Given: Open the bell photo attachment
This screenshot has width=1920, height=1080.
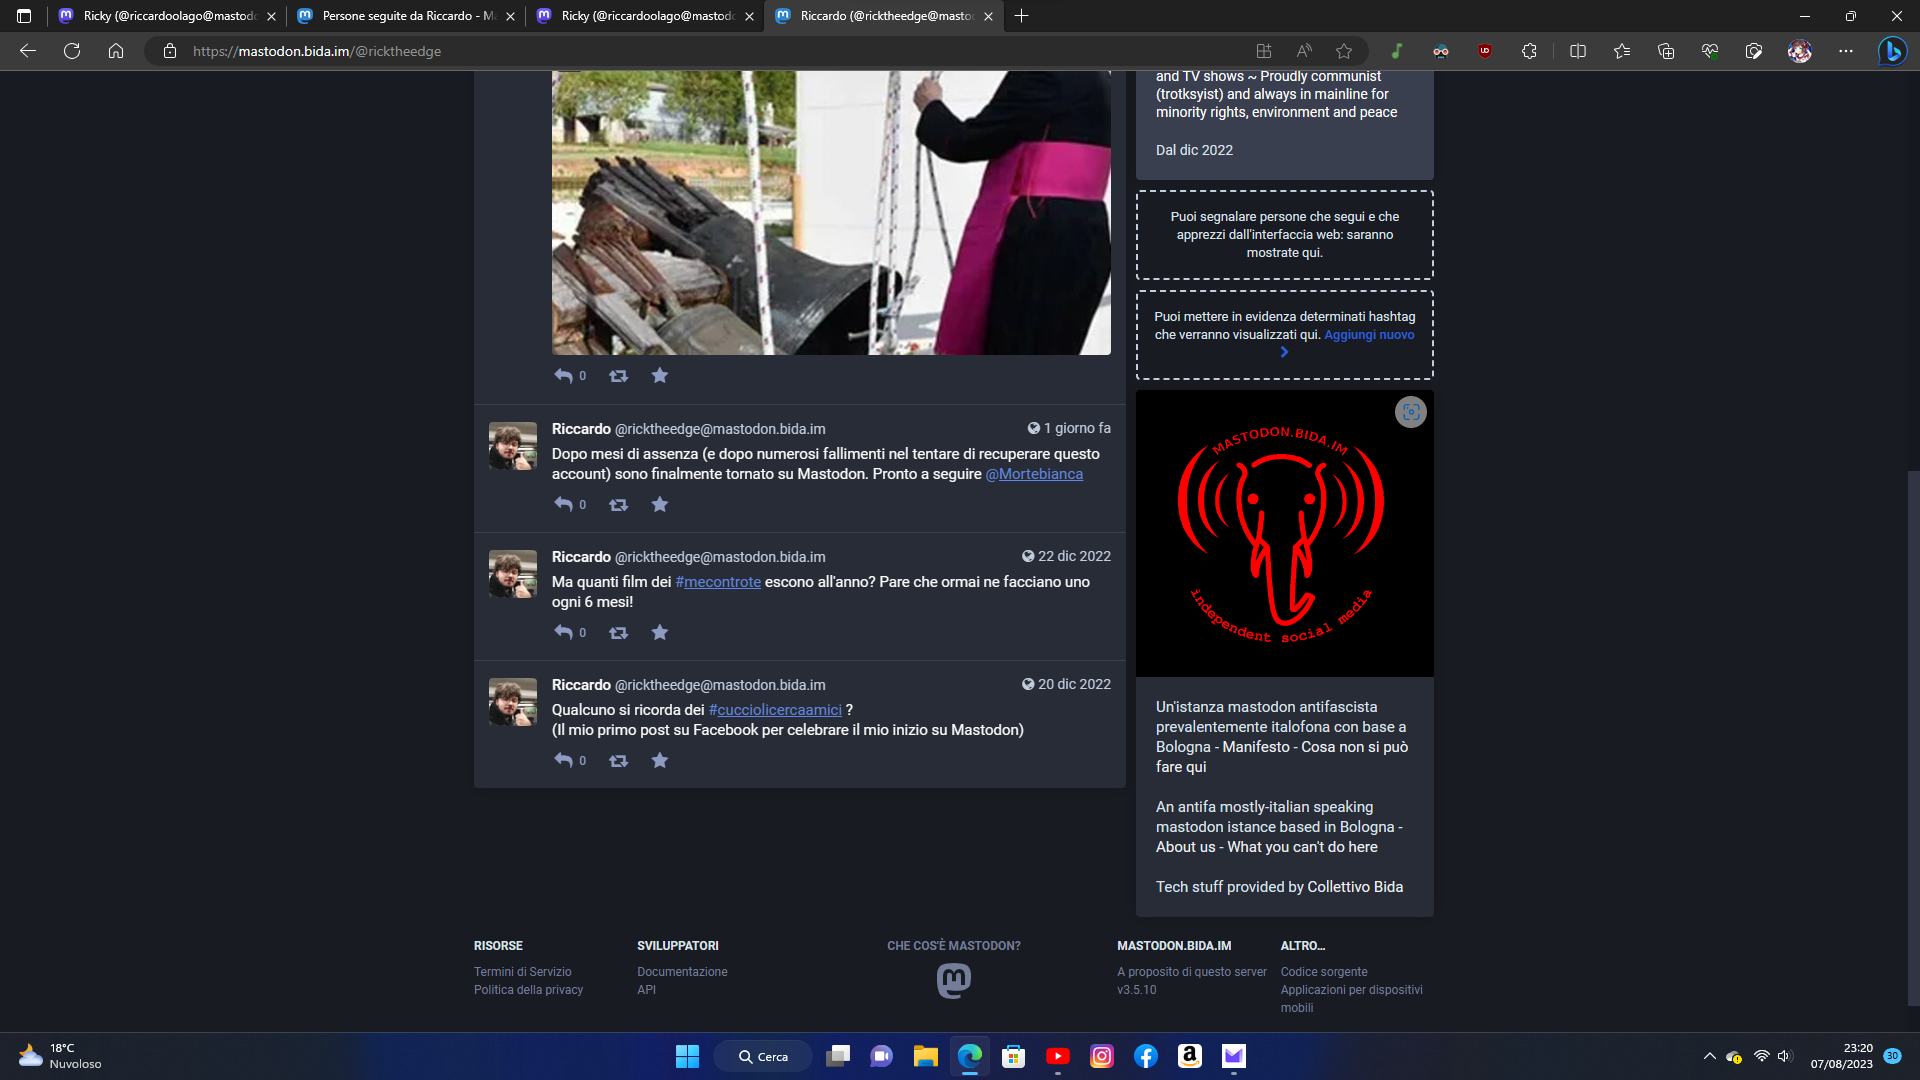Looking at the screenshot, I should [831, 212].
